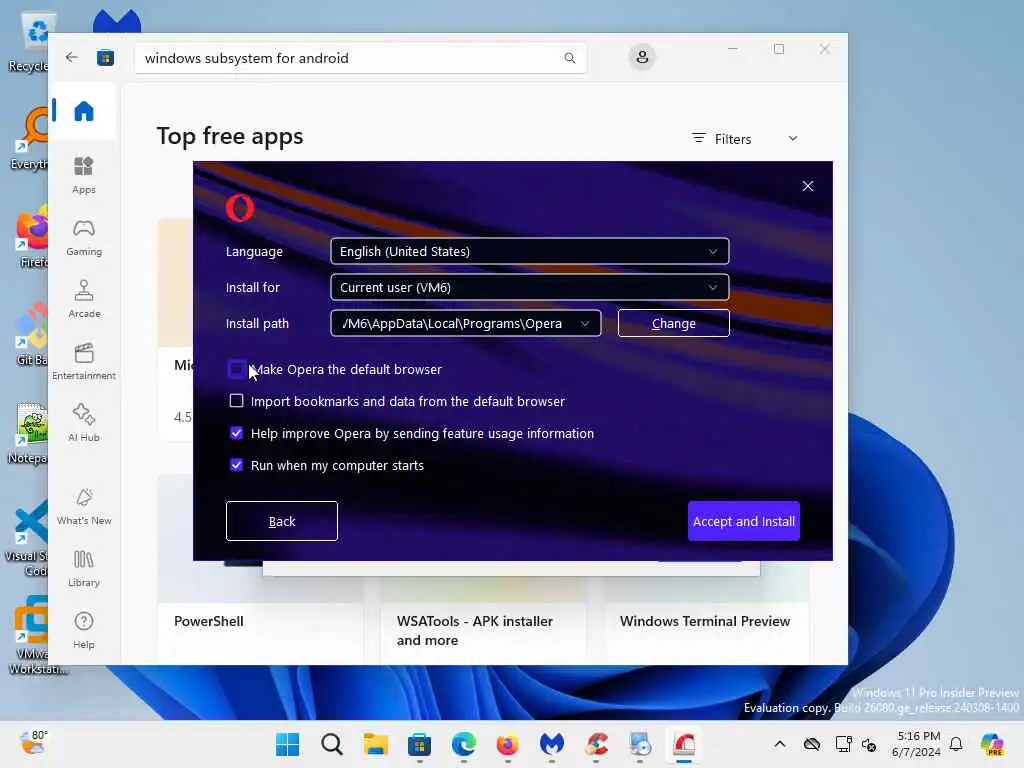Screen dimensions: 1024x768
Task: Click the muted volume tray icon
Action: [x=869, y=744]
